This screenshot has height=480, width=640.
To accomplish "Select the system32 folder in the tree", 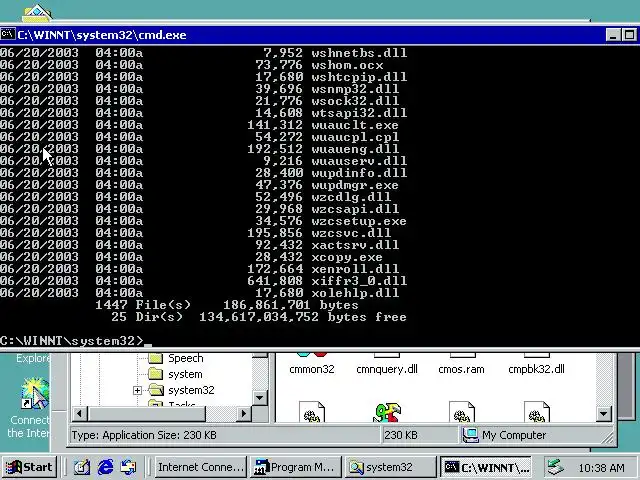I will 191,390.
